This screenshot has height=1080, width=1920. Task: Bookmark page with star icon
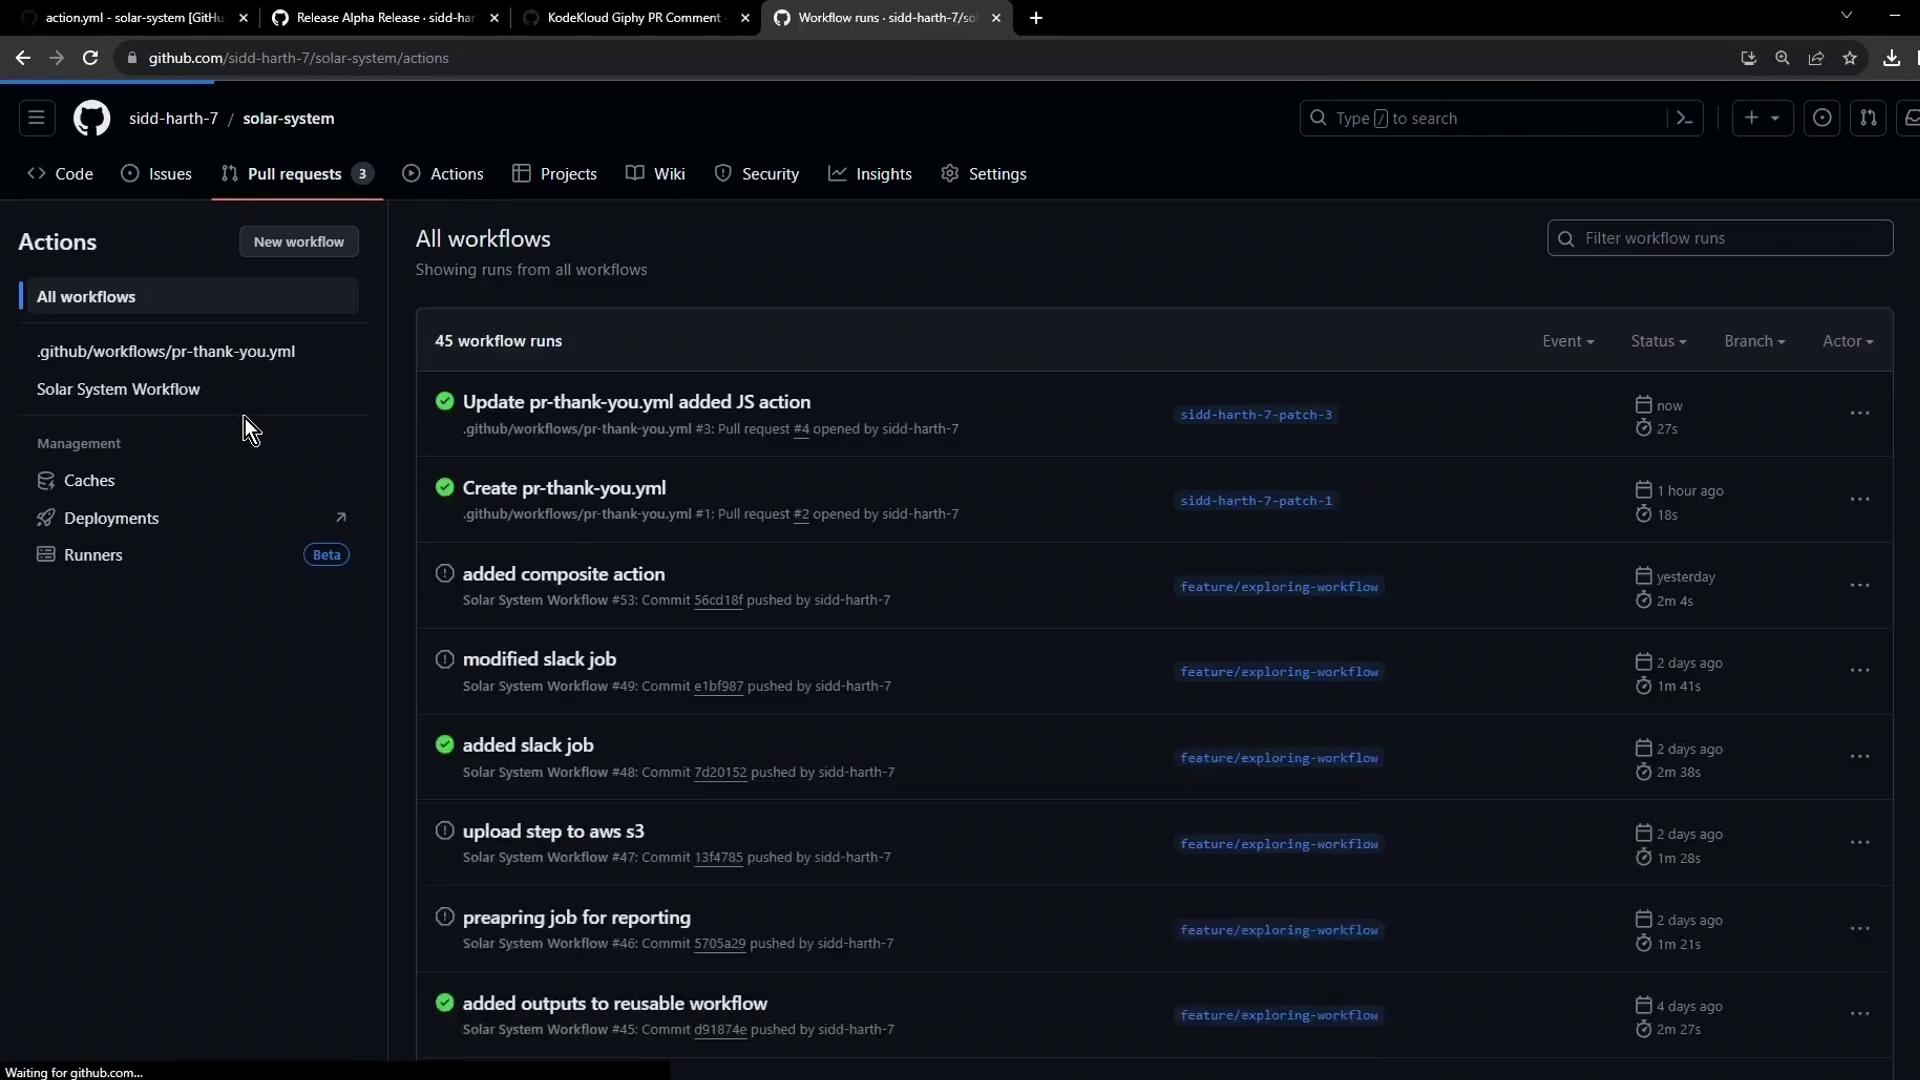pos(1850,58)
